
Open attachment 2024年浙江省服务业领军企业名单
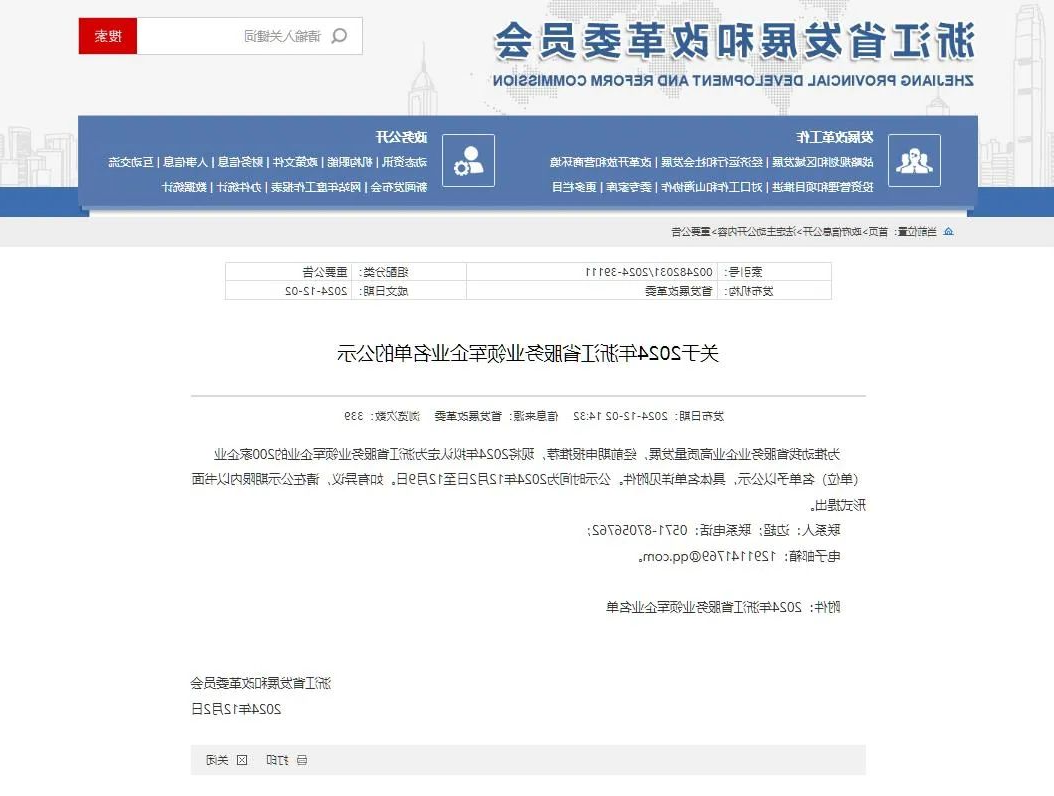(704, 608)
